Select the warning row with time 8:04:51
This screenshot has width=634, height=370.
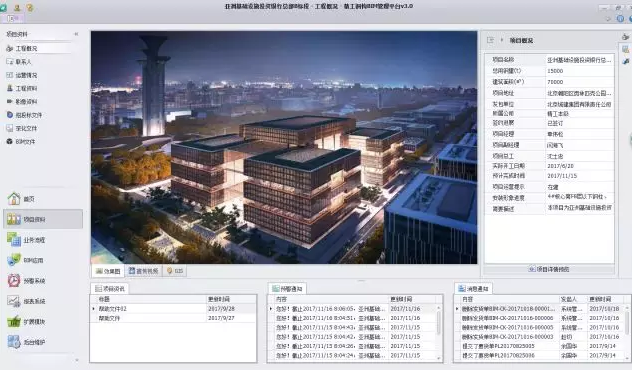tap(352, 318)
